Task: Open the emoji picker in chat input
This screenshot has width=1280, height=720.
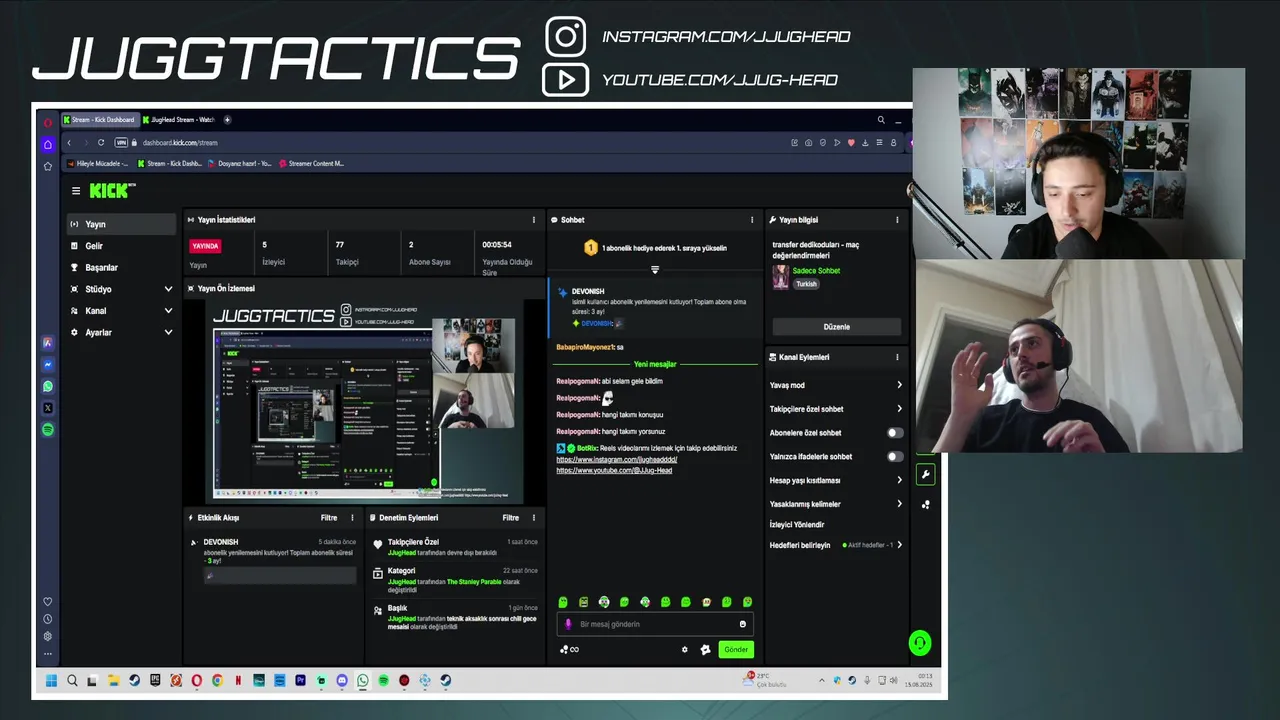Action: pos(742,624)
